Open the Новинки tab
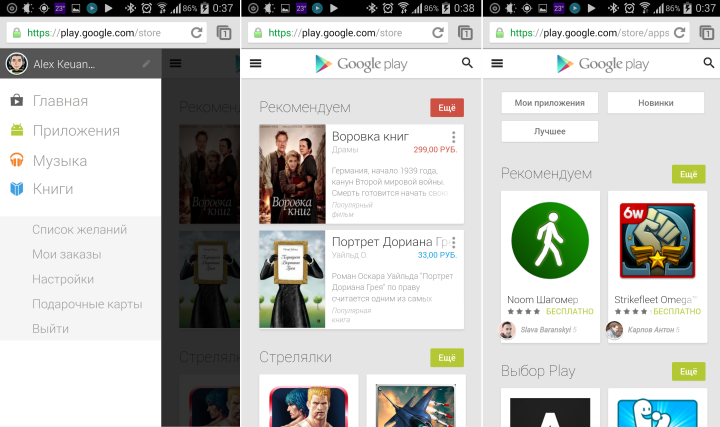The width and height of the screenshot is (720, 427). pos(656,103)
